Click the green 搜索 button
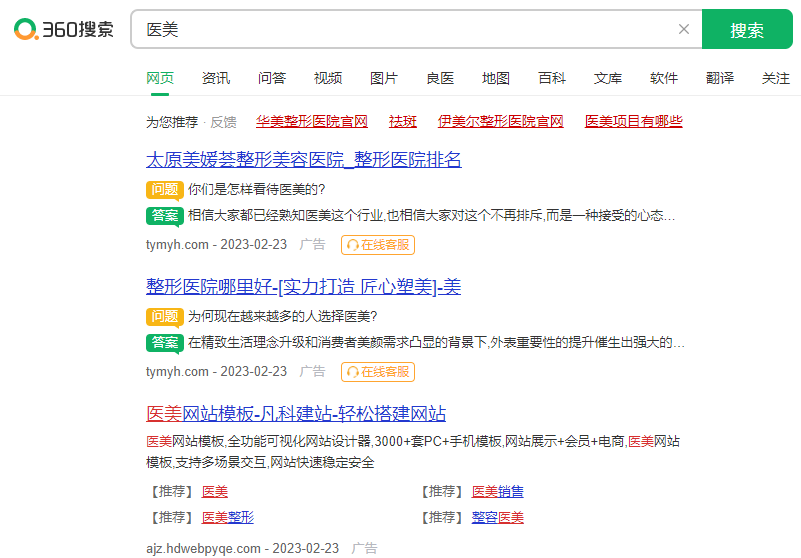 tap(747, 29)
